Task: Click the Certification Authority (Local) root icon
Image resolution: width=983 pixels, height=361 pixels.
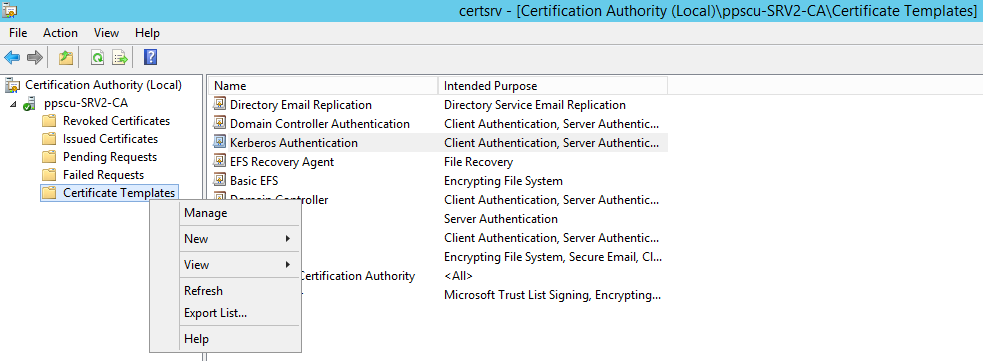Action: pos(13,85)
